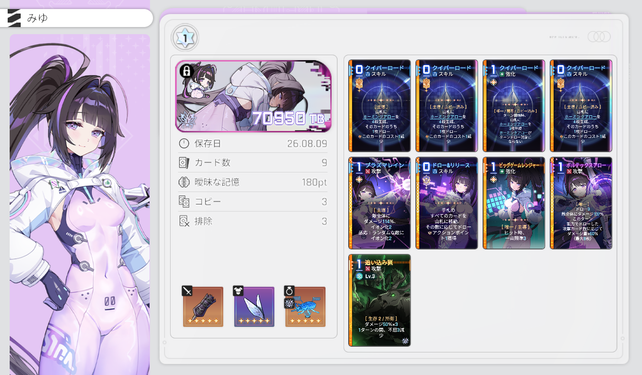Click the clock icon beside 保存日

(184, 143)
